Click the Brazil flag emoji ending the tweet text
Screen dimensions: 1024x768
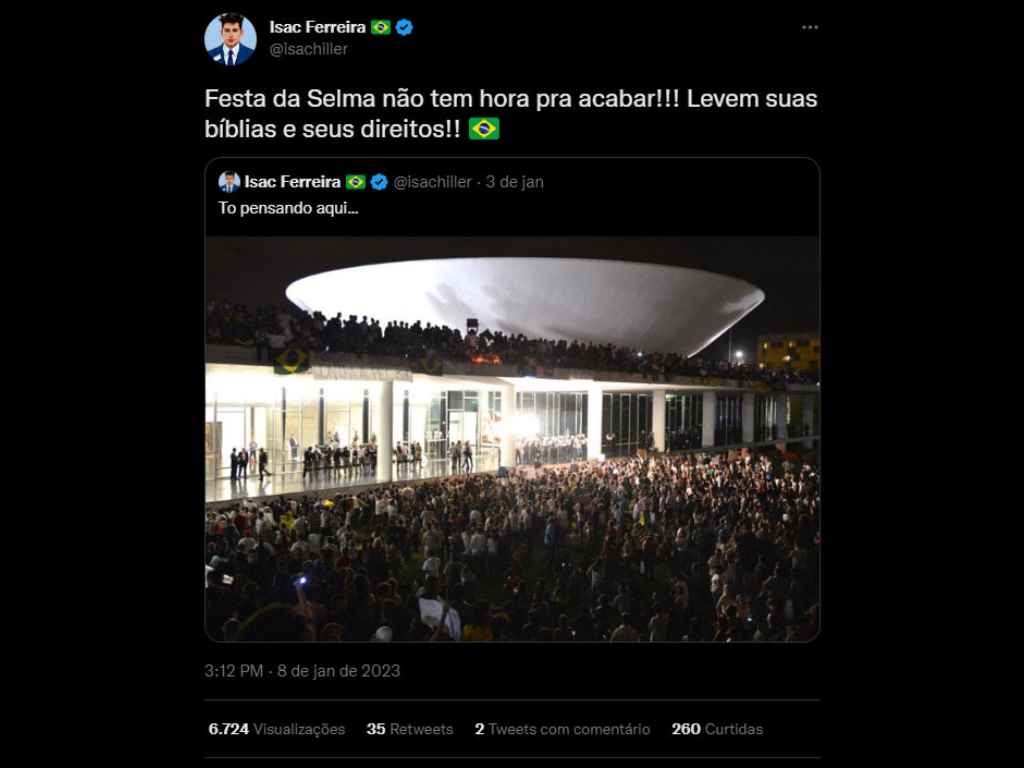tap(484, 129)
